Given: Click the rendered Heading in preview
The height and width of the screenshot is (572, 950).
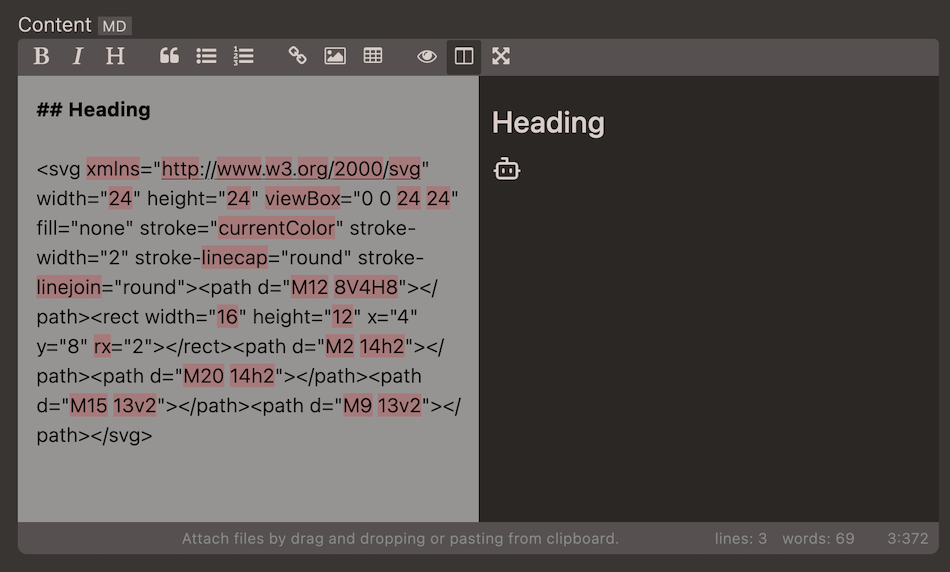Looking at the screenshot, I should [548, 123].
